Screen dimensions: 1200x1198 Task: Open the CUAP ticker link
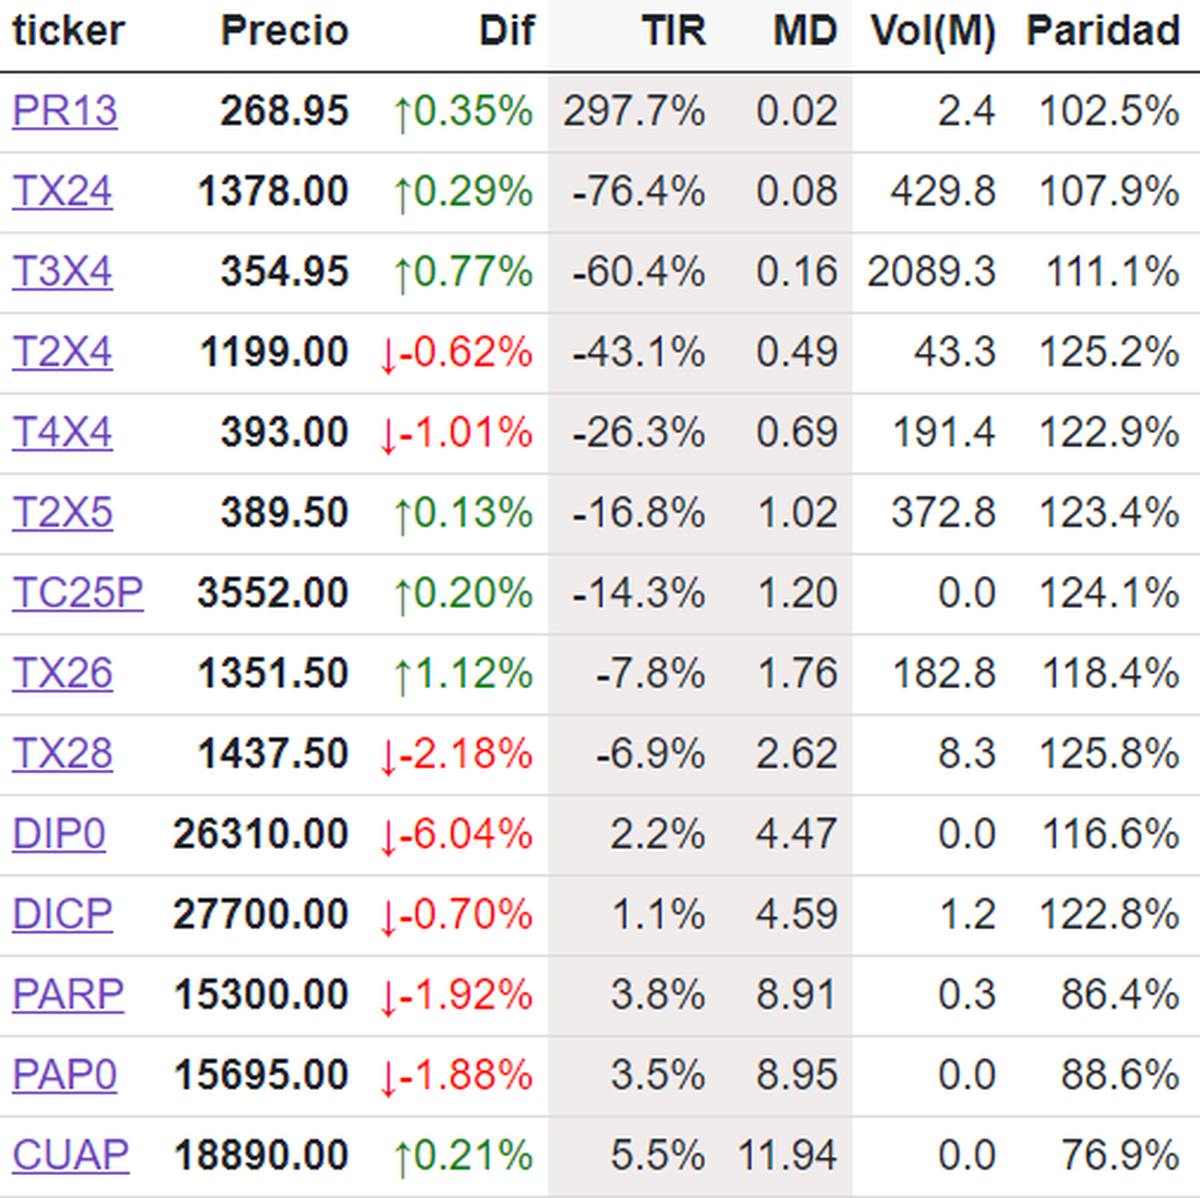tap(70, 1155)
